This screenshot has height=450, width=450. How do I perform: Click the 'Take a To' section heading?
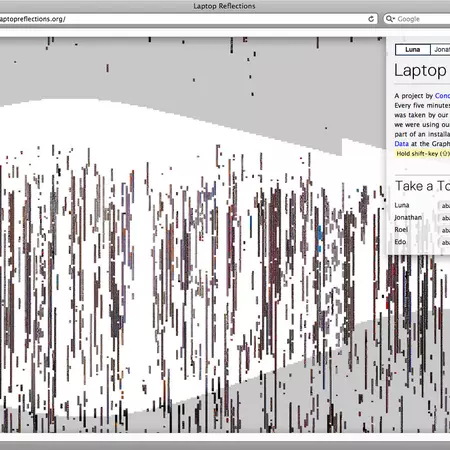(x=422, y=186)
